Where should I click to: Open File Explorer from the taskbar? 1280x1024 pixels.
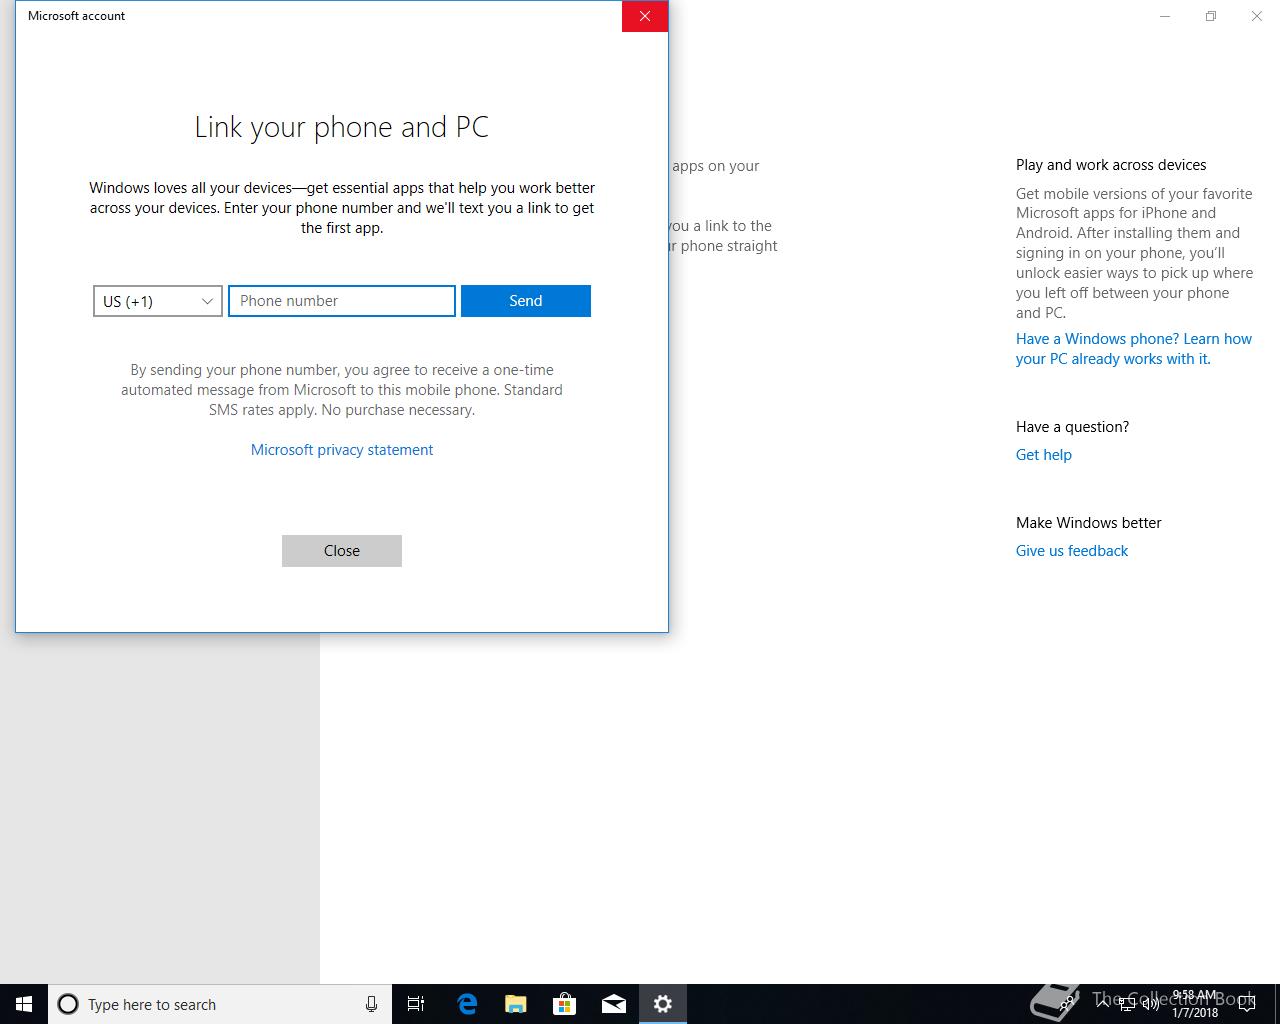pyautogui.click(x=516, y=1004)
